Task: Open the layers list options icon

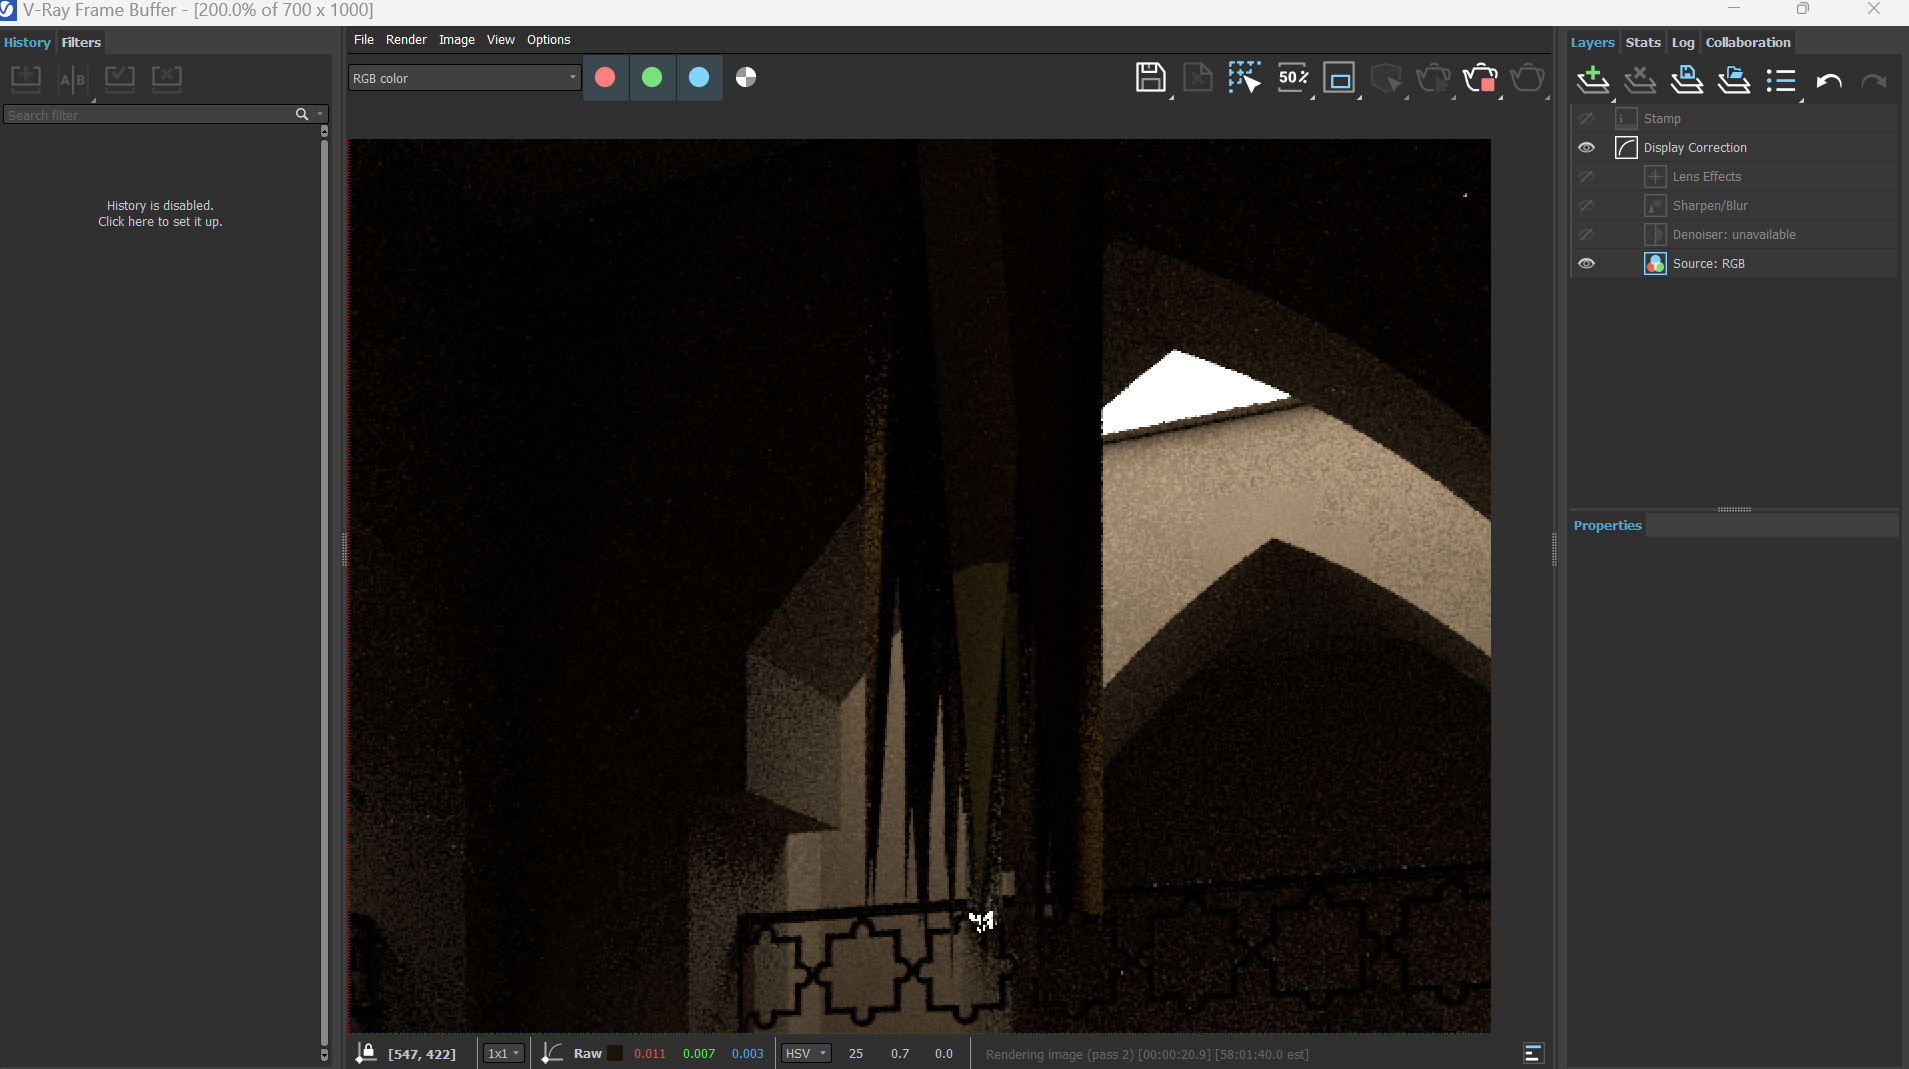Action: pyautogui.click(x=1781, y=80)
